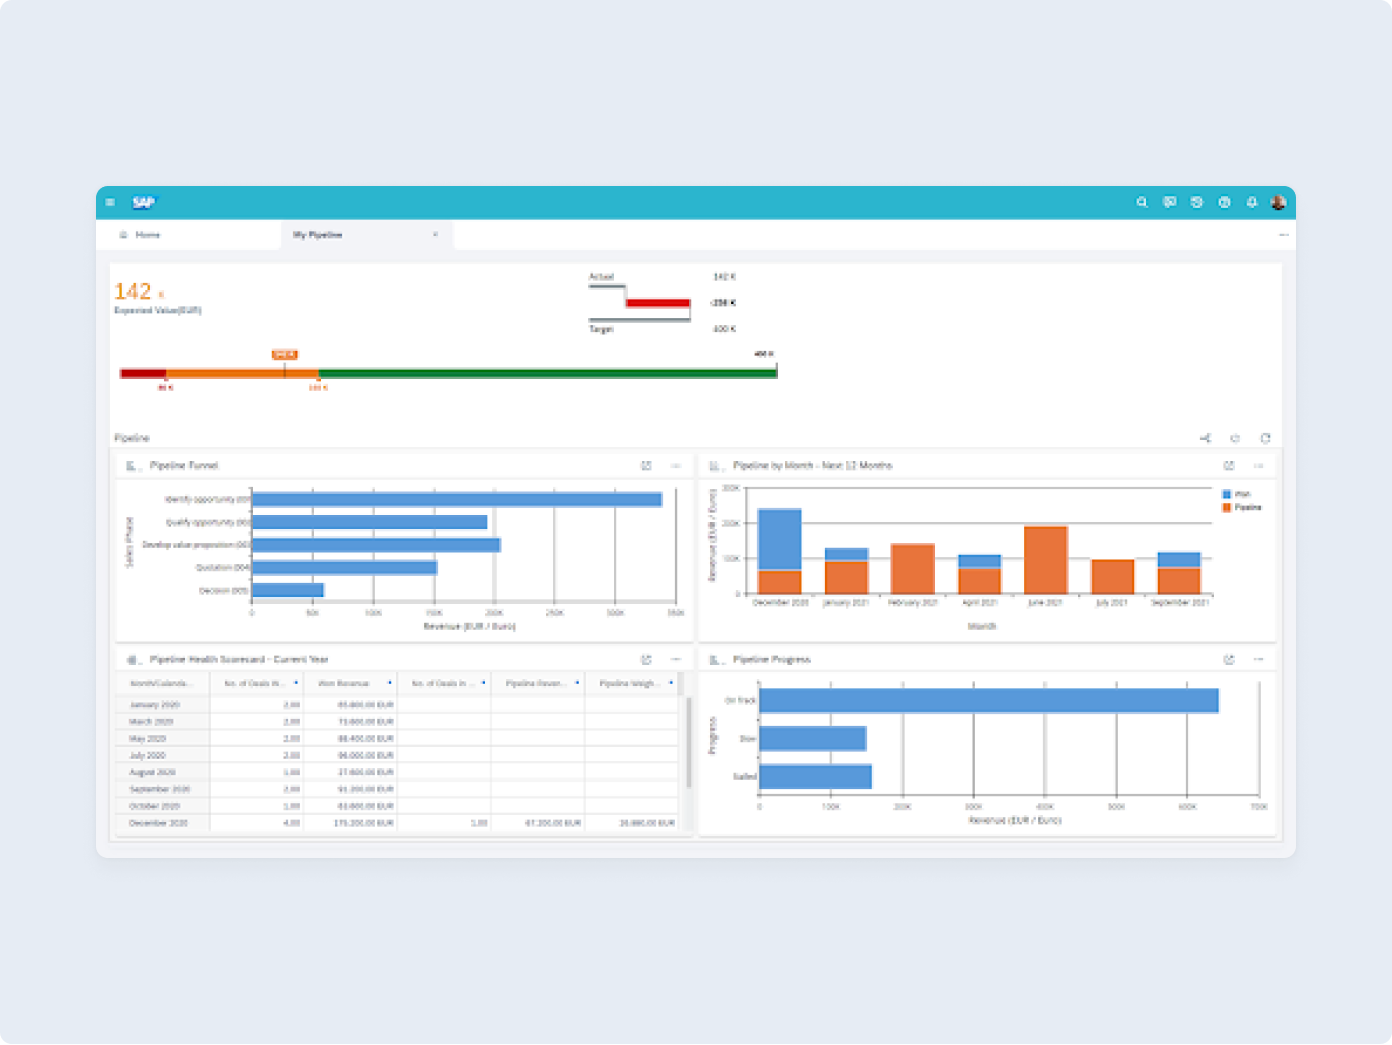Click the July 2021 bar
1392x1045 pixels.
1113,577
